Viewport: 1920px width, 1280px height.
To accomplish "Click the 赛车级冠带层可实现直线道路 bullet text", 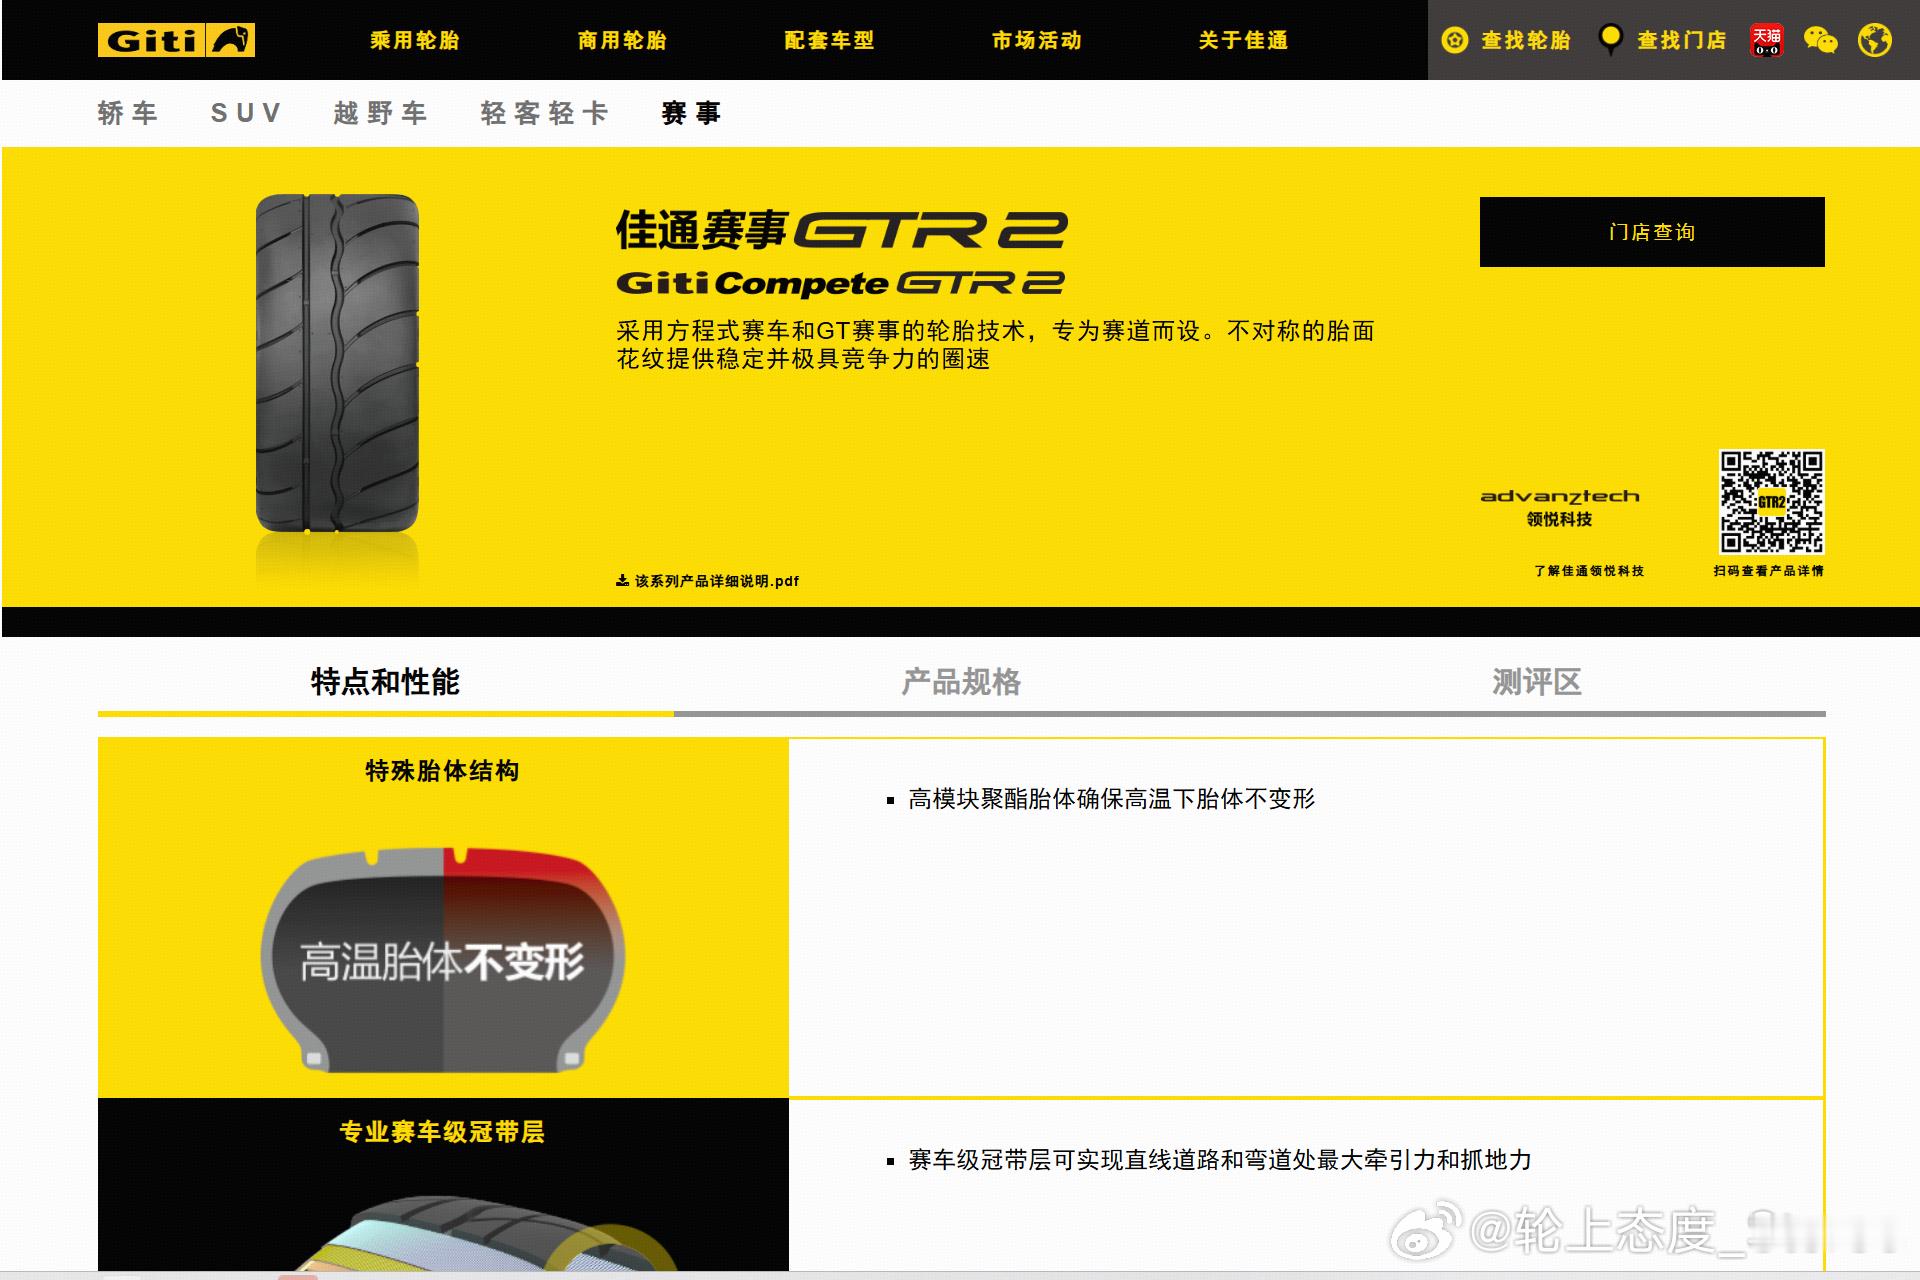I will coord(1220,1160).
